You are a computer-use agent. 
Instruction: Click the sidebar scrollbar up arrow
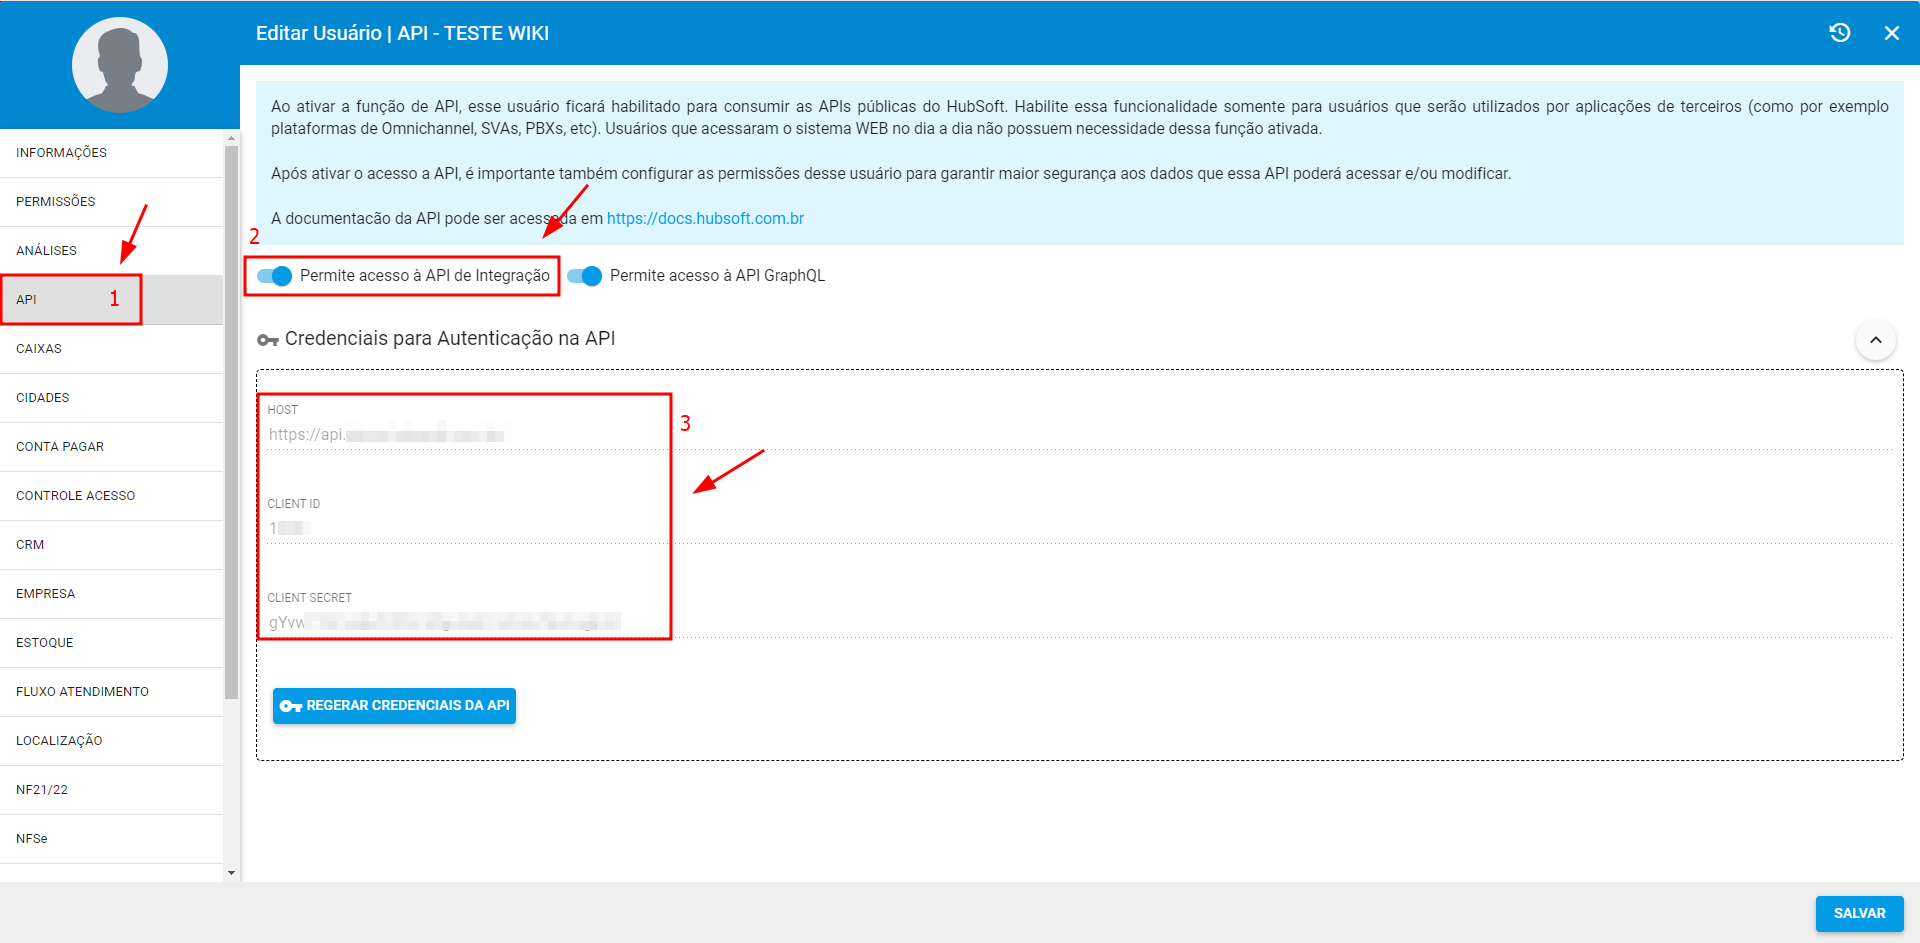pos(232,138)
